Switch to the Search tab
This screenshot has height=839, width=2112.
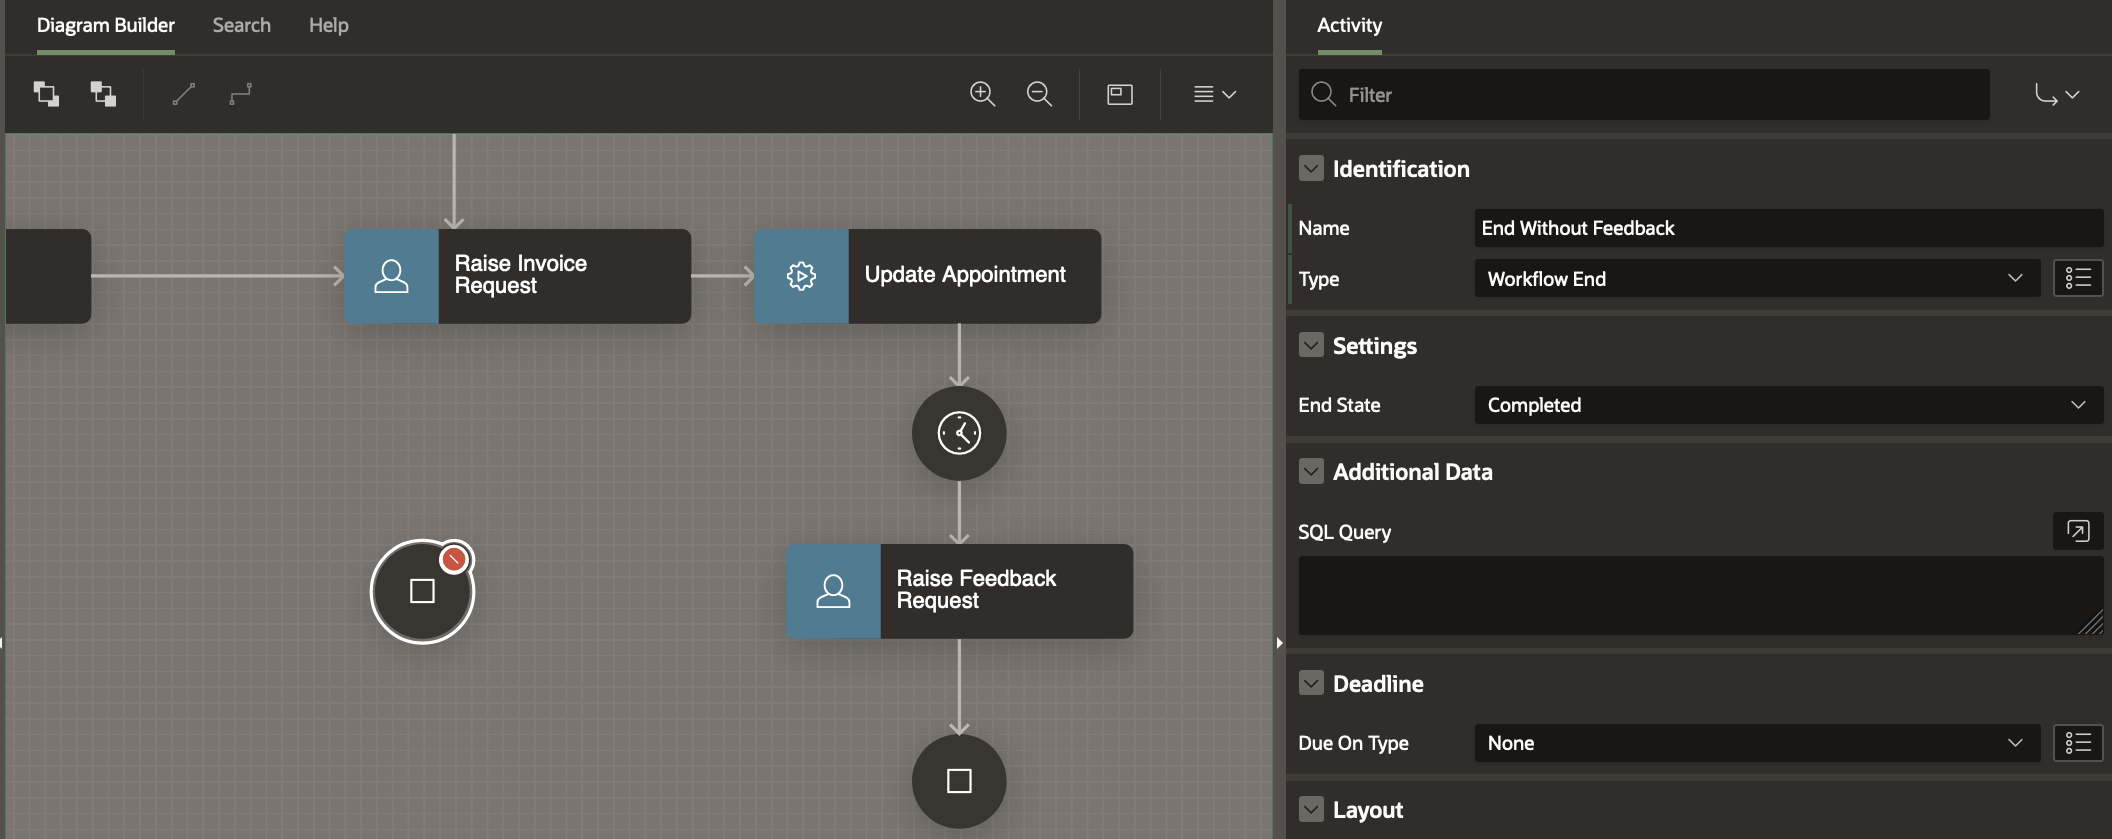click(x=241, y=25)
